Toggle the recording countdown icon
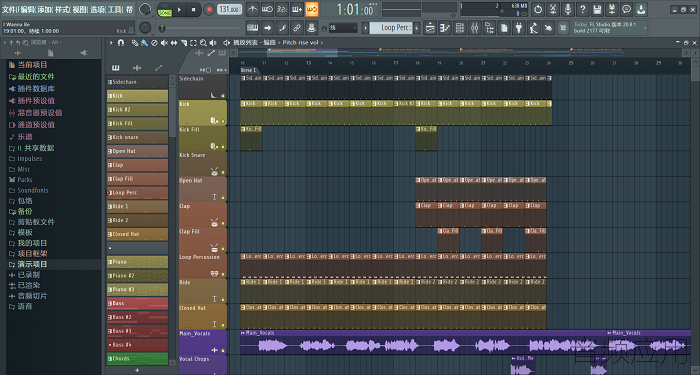The width and height of the screenshot is (700, 375). coord(282,9)
